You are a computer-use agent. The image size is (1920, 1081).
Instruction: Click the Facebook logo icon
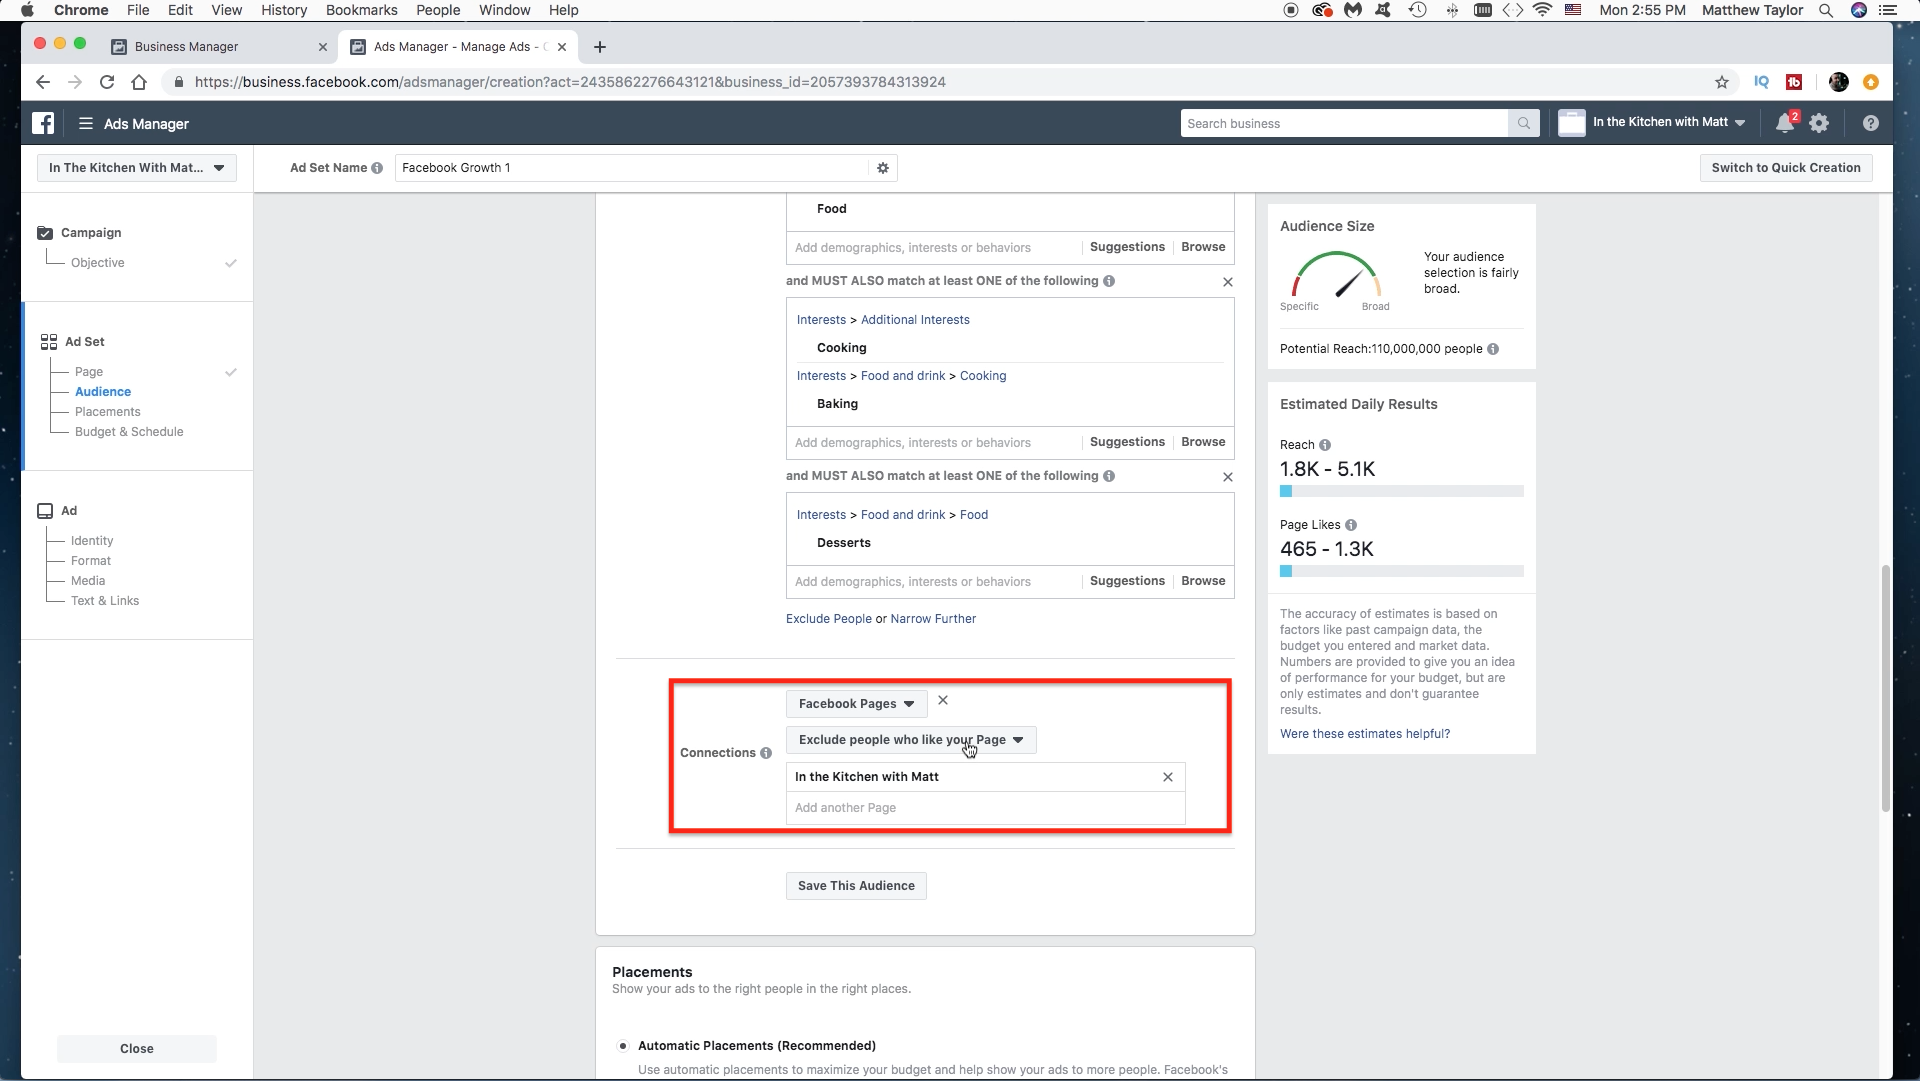click(43, 123)
